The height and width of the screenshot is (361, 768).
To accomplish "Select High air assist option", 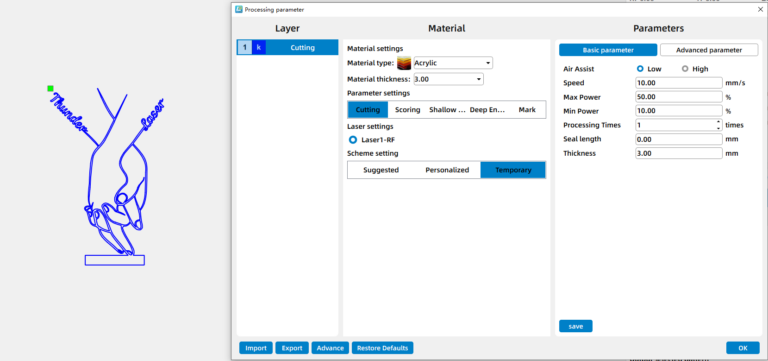I will click(x=685, y=69).
